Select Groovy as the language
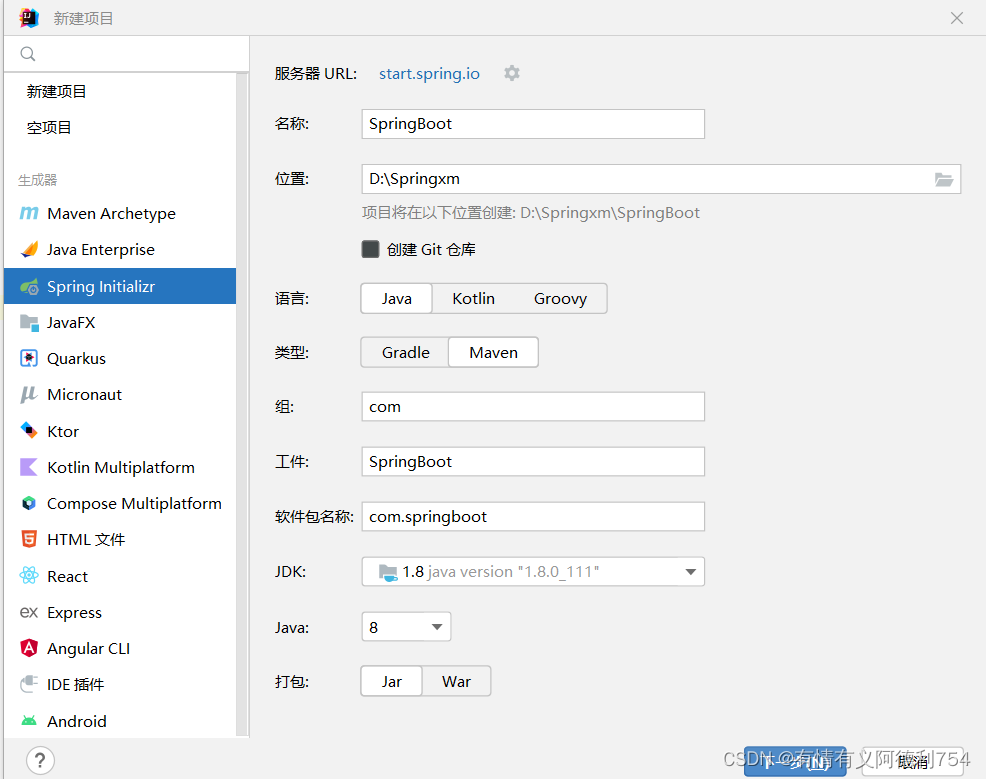986x779 pixels. point(560,299)
